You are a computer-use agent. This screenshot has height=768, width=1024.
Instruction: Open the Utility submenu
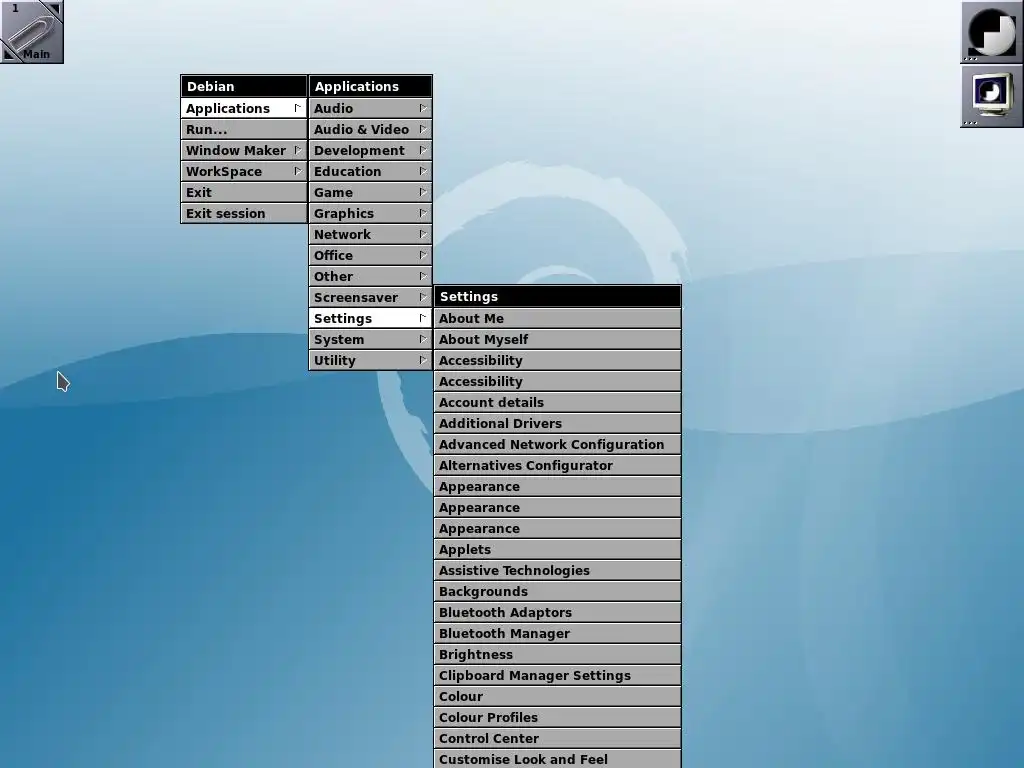click(370, 360)
